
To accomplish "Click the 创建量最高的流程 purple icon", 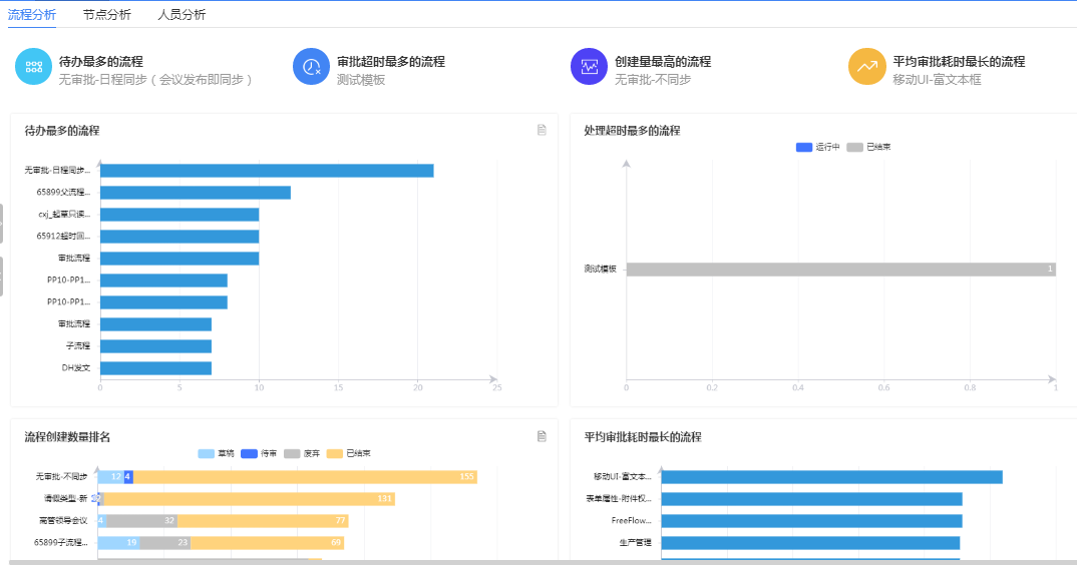I will pyautogui.click(x=589, y=68).
